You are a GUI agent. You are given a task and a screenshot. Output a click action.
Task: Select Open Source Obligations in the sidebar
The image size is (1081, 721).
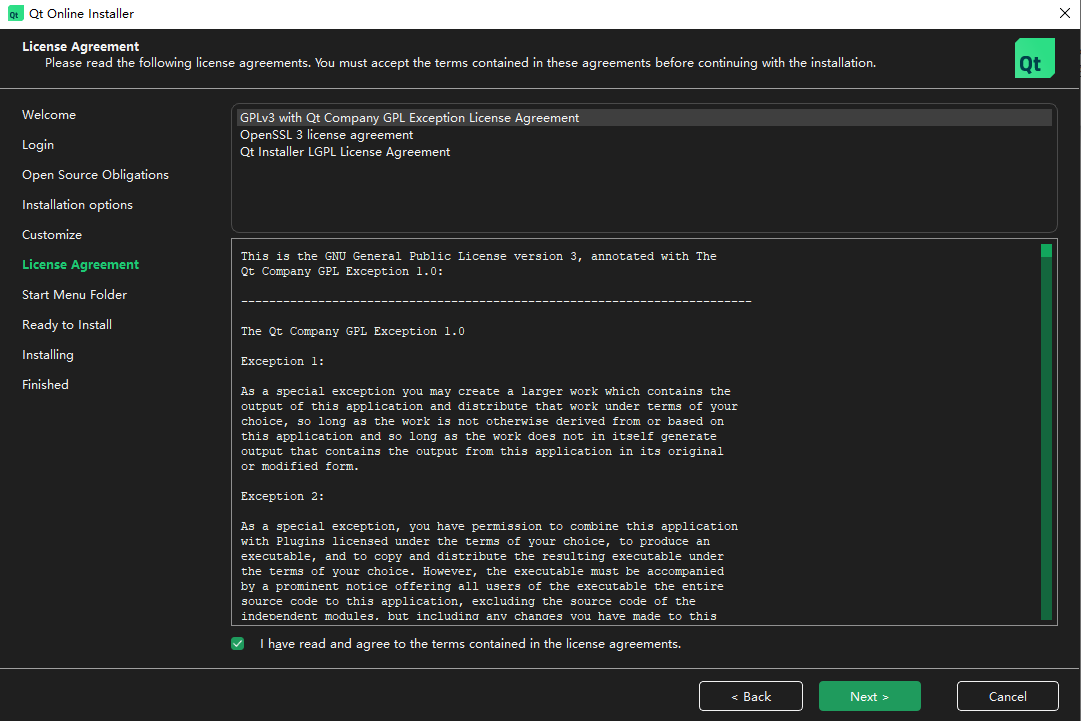pyautogui.click(x=95, y=175)
